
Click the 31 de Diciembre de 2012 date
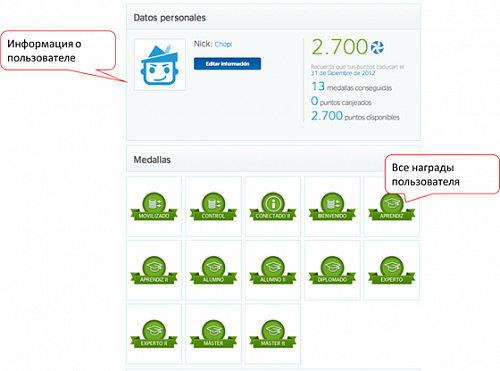pyautogui.click(x=343, y=73)
